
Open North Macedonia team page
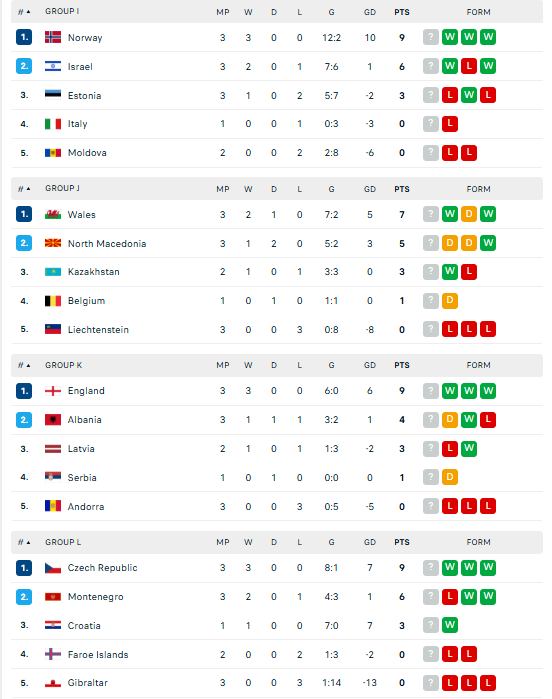(x=107, y=243)
